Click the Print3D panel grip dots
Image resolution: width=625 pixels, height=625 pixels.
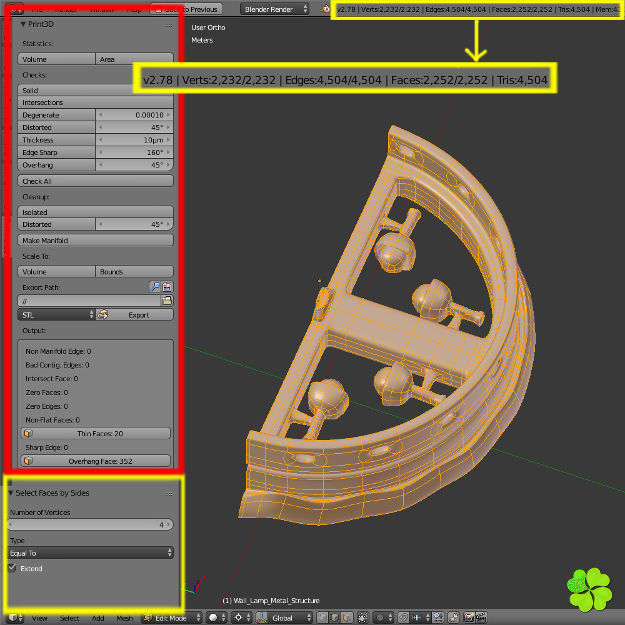[x=169, y=26]
